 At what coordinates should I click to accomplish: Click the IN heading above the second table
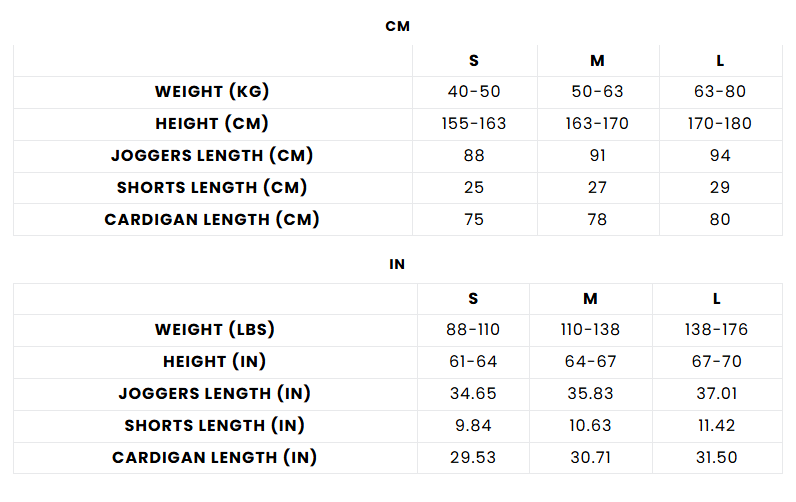(397, 265)
